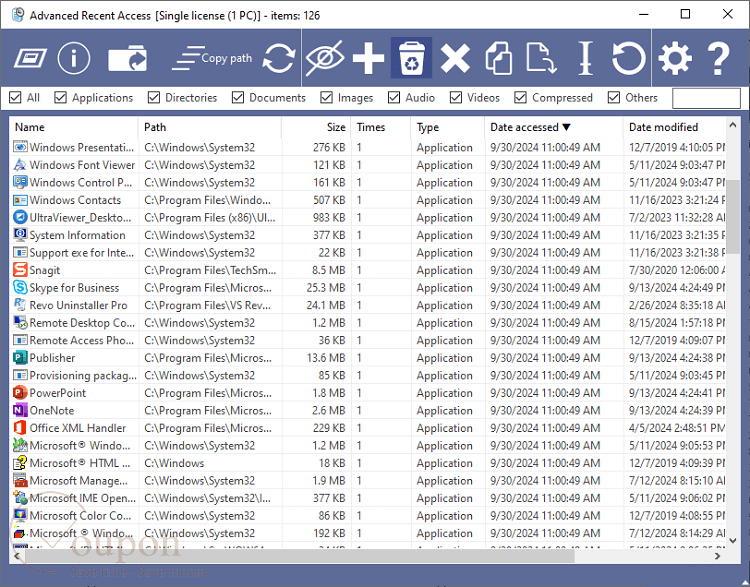
Task: Select Remote Desktop Co... entry
Action: 367,323
